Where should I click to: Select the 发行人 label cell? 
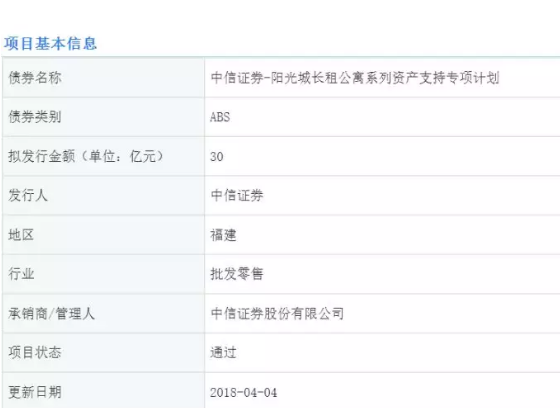click(104, 195)
